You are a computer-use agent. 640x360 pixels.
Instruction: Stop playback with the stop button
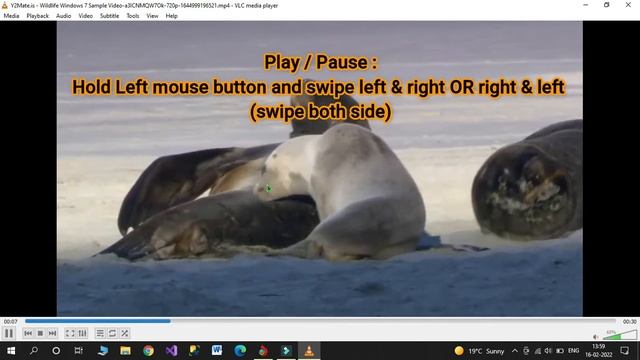coord(40,333)
